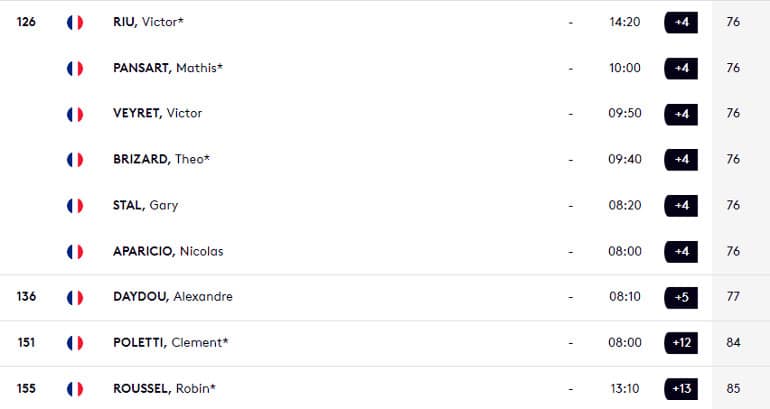This screenshot has width=770, height=409.
Task: Open ROUSSEL, Robin player details
Action: click(164, 388)
